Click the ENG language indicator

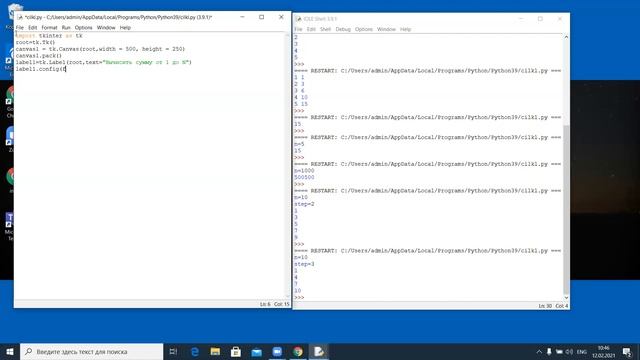[x=582, y=351]
